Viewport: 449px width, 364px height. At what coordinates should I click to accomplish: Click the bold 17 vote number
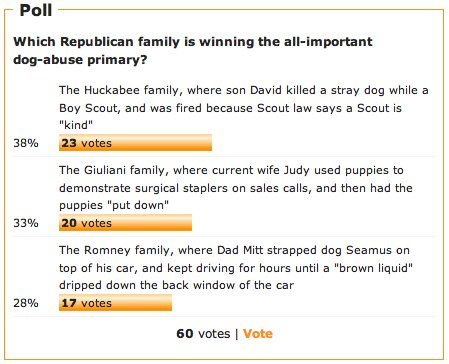coord(69,303)
